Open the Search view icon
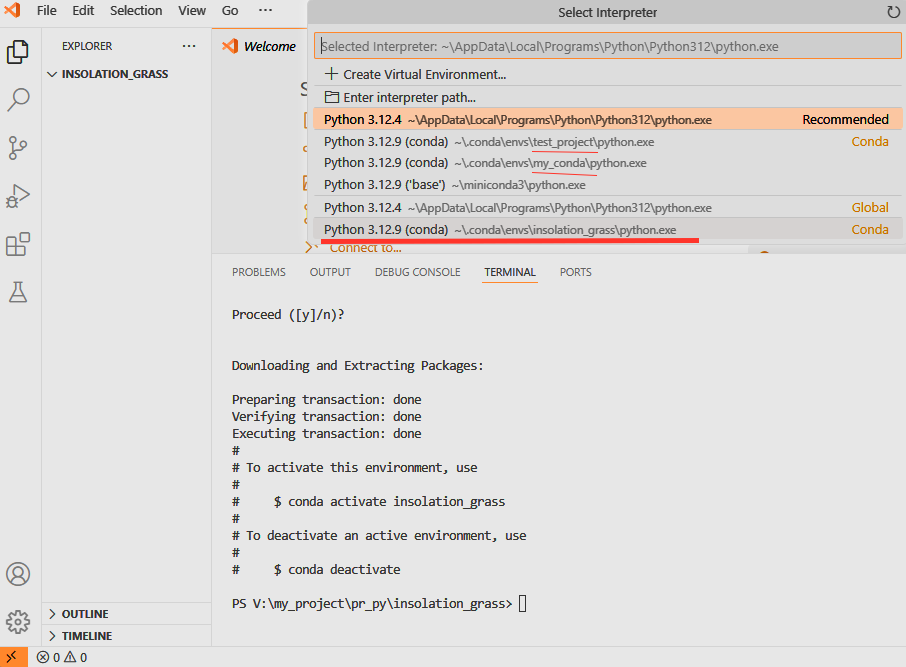The image size is (906, 667). pyautogui.click(x=18, y=100)
